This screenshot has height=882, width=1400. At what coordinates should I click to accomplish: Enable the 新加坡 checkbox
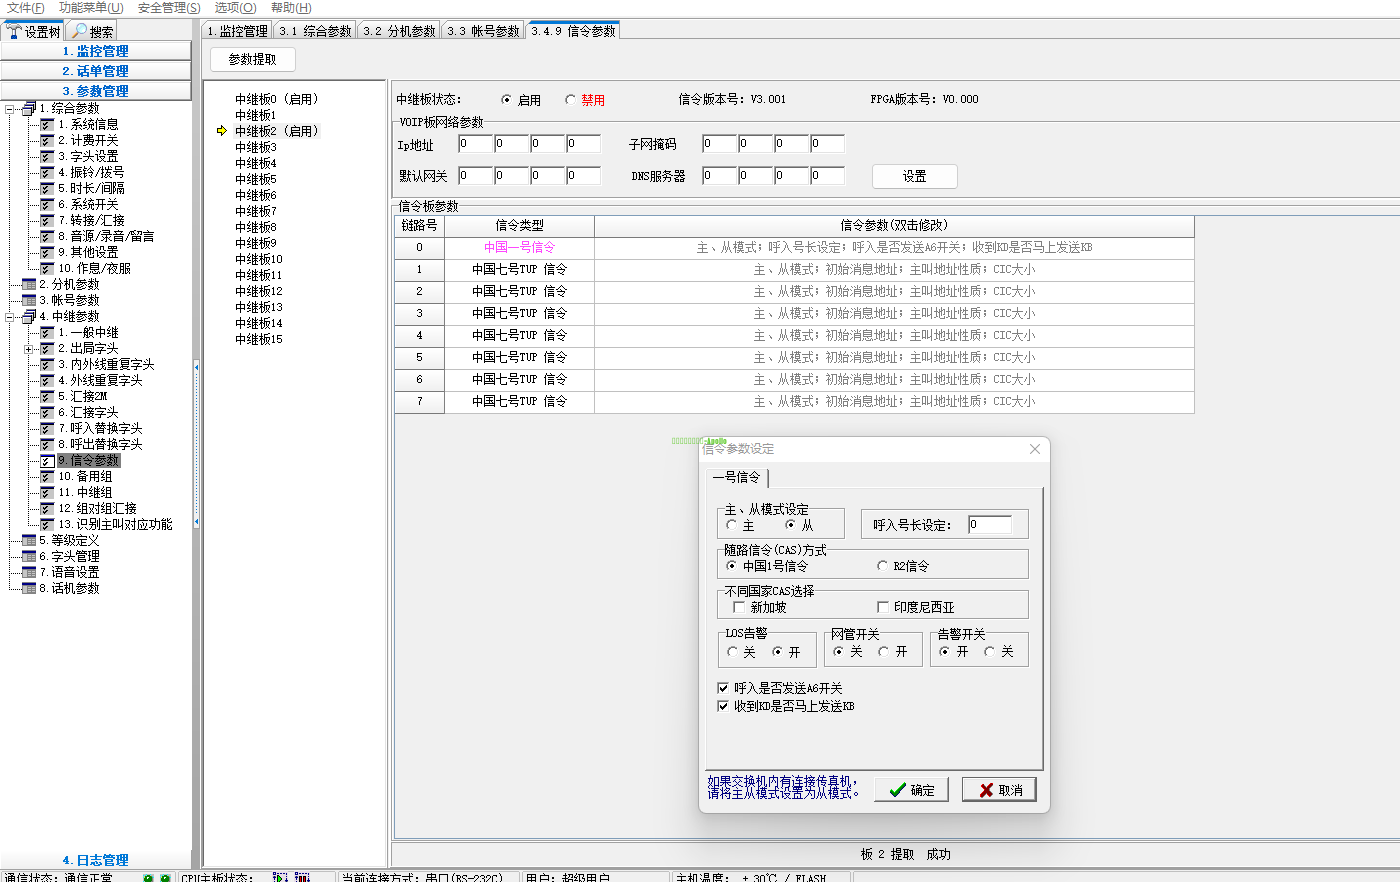(739, 607)
